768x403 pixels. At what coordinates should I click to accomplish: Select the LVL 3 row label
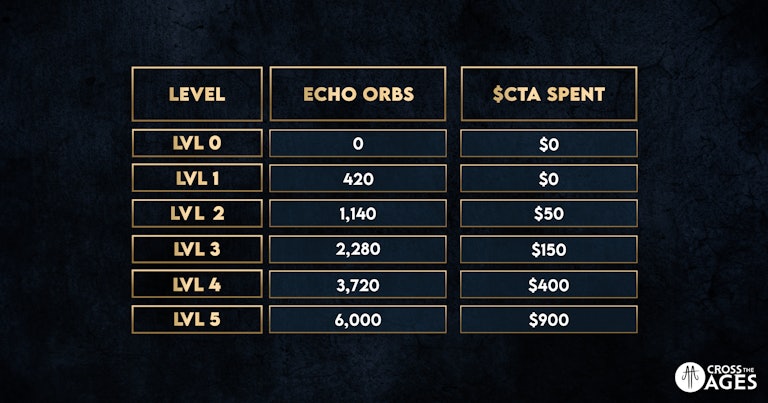click(x=197, y=249)
